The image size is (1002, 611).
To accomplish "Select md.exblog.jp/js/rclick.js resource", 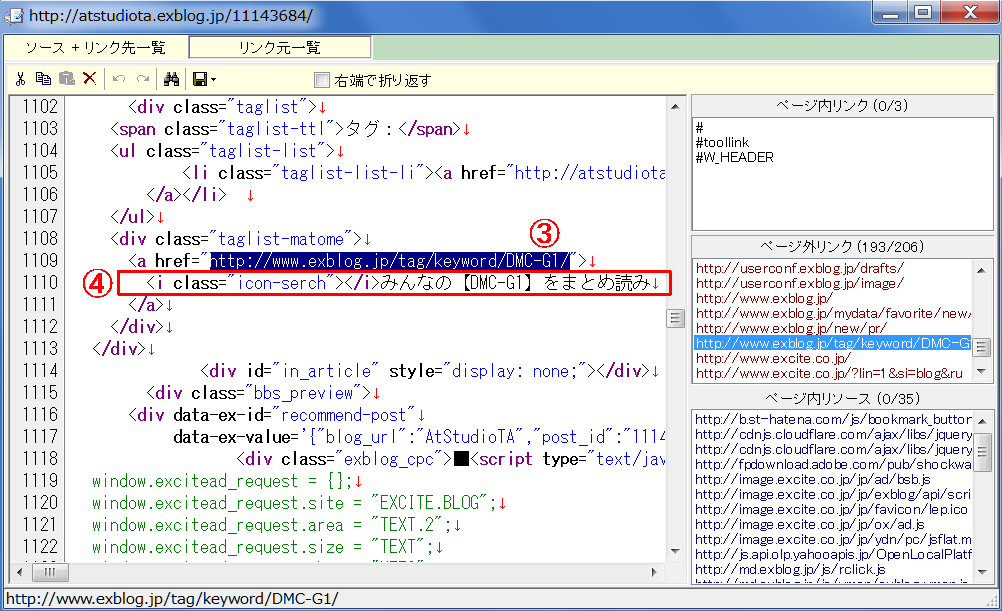I will pyautogui.click(x=790, y=569).
